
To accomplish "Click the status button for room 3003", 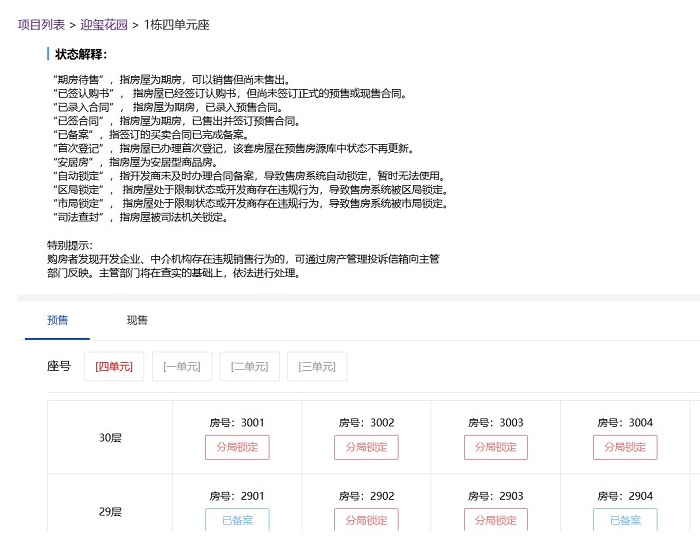I will pyautogui.click(x=496, y=447).
